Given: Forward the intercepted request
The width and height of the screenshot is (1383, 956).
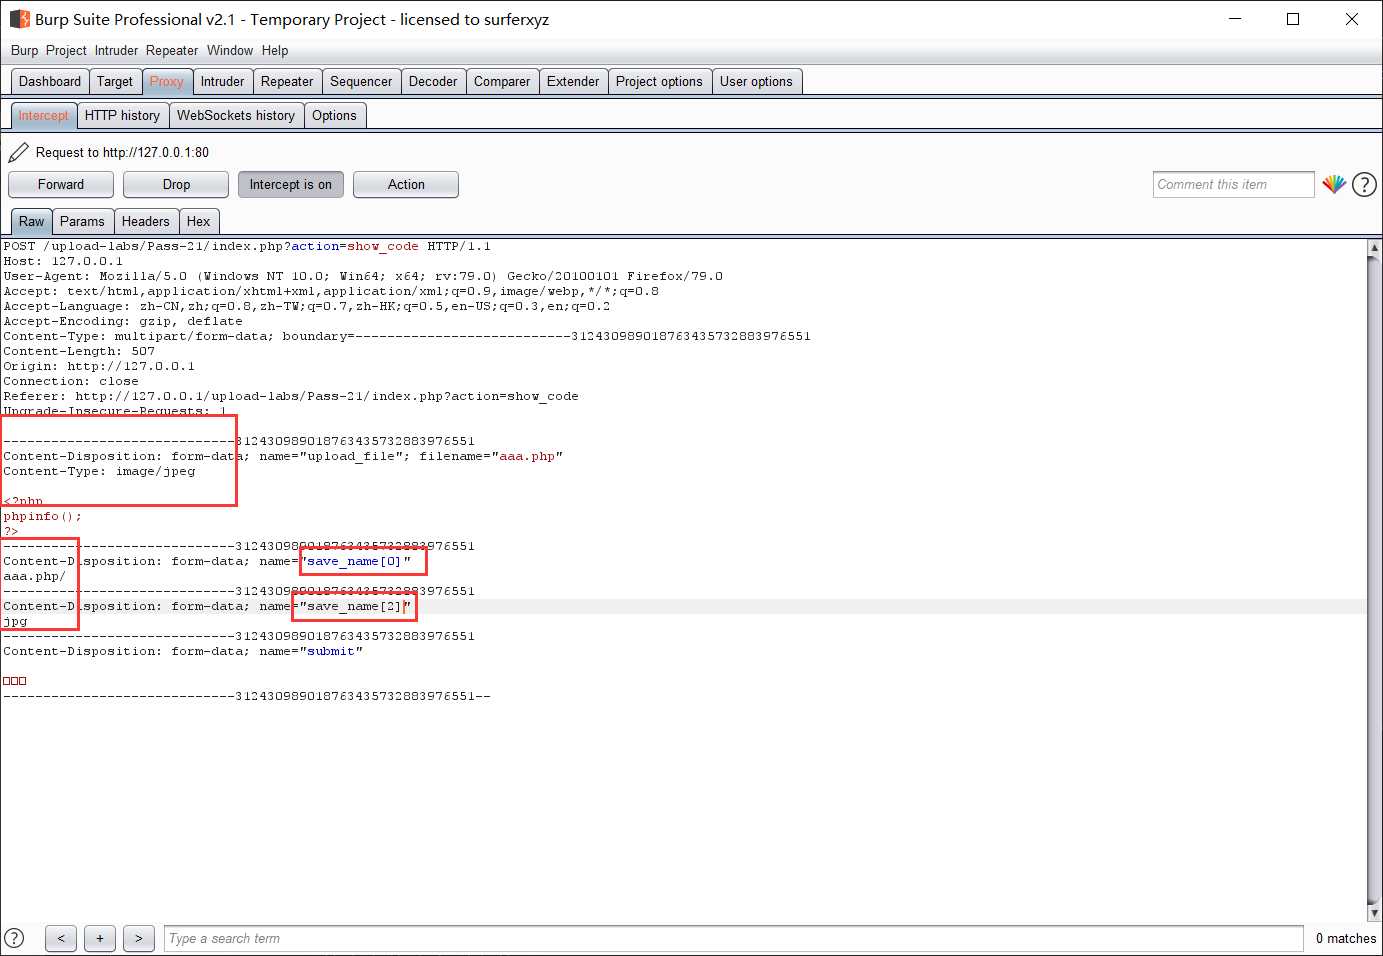Looking at the screenshot, I should tap(61, 185).
